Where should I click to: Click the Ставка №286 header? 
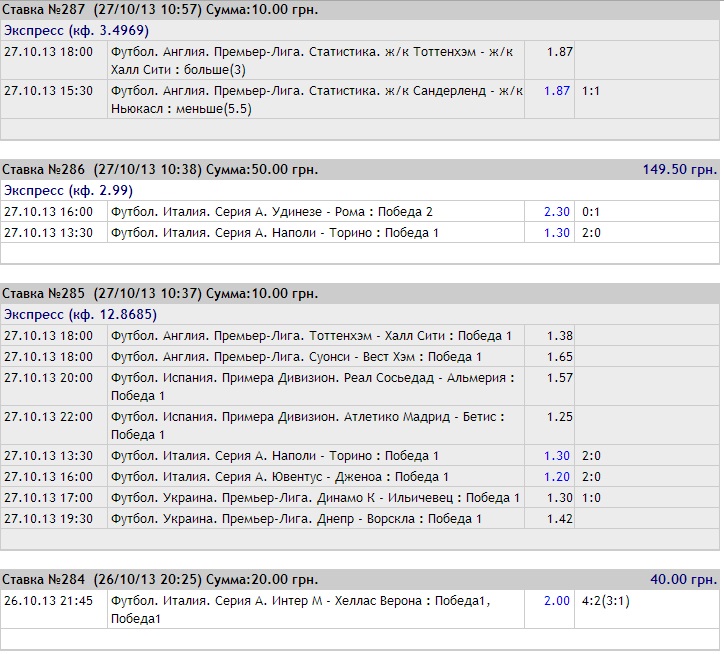160,169
